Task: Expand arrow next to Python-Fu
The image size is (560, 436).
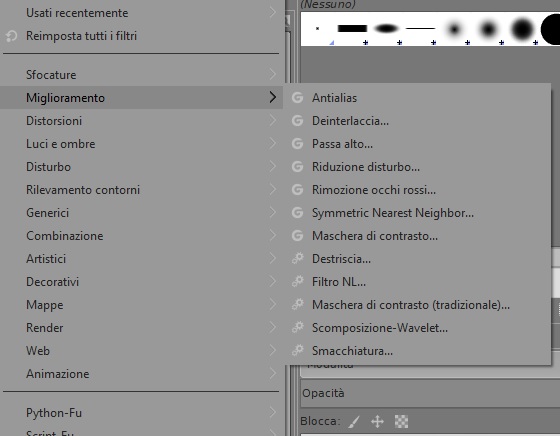Action: (x=272, y=412)
